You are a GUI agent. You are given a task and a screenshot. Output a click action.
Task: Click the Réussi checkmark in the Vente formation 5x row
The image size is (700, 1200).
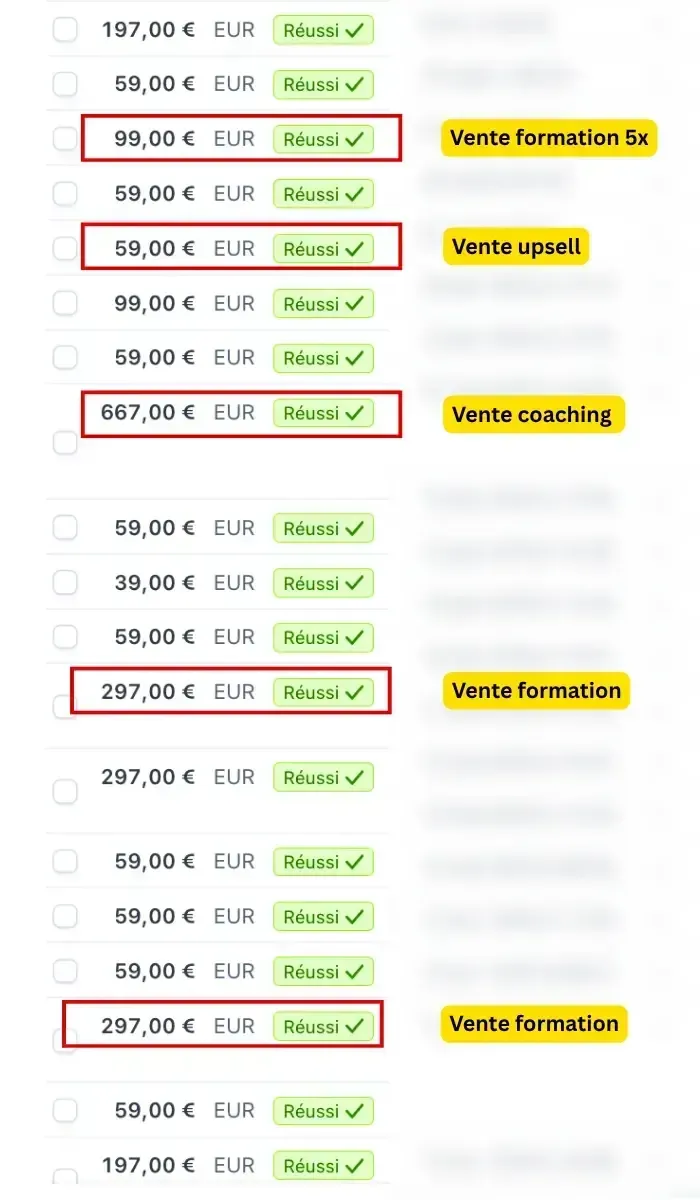pos(354,139)
